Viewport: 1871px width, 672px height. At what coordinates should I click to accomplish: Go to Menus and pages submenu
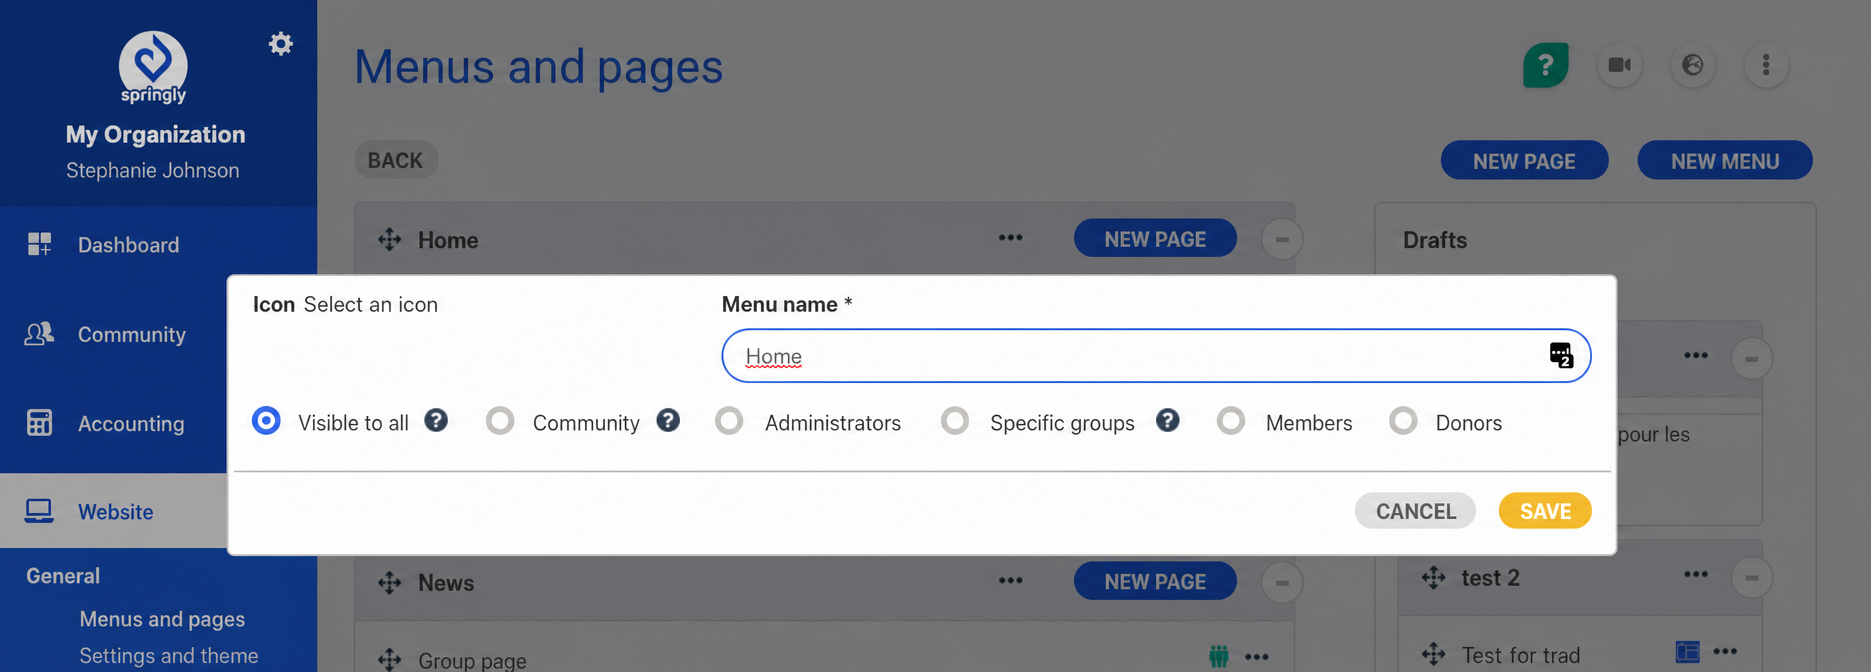[162, 619]
